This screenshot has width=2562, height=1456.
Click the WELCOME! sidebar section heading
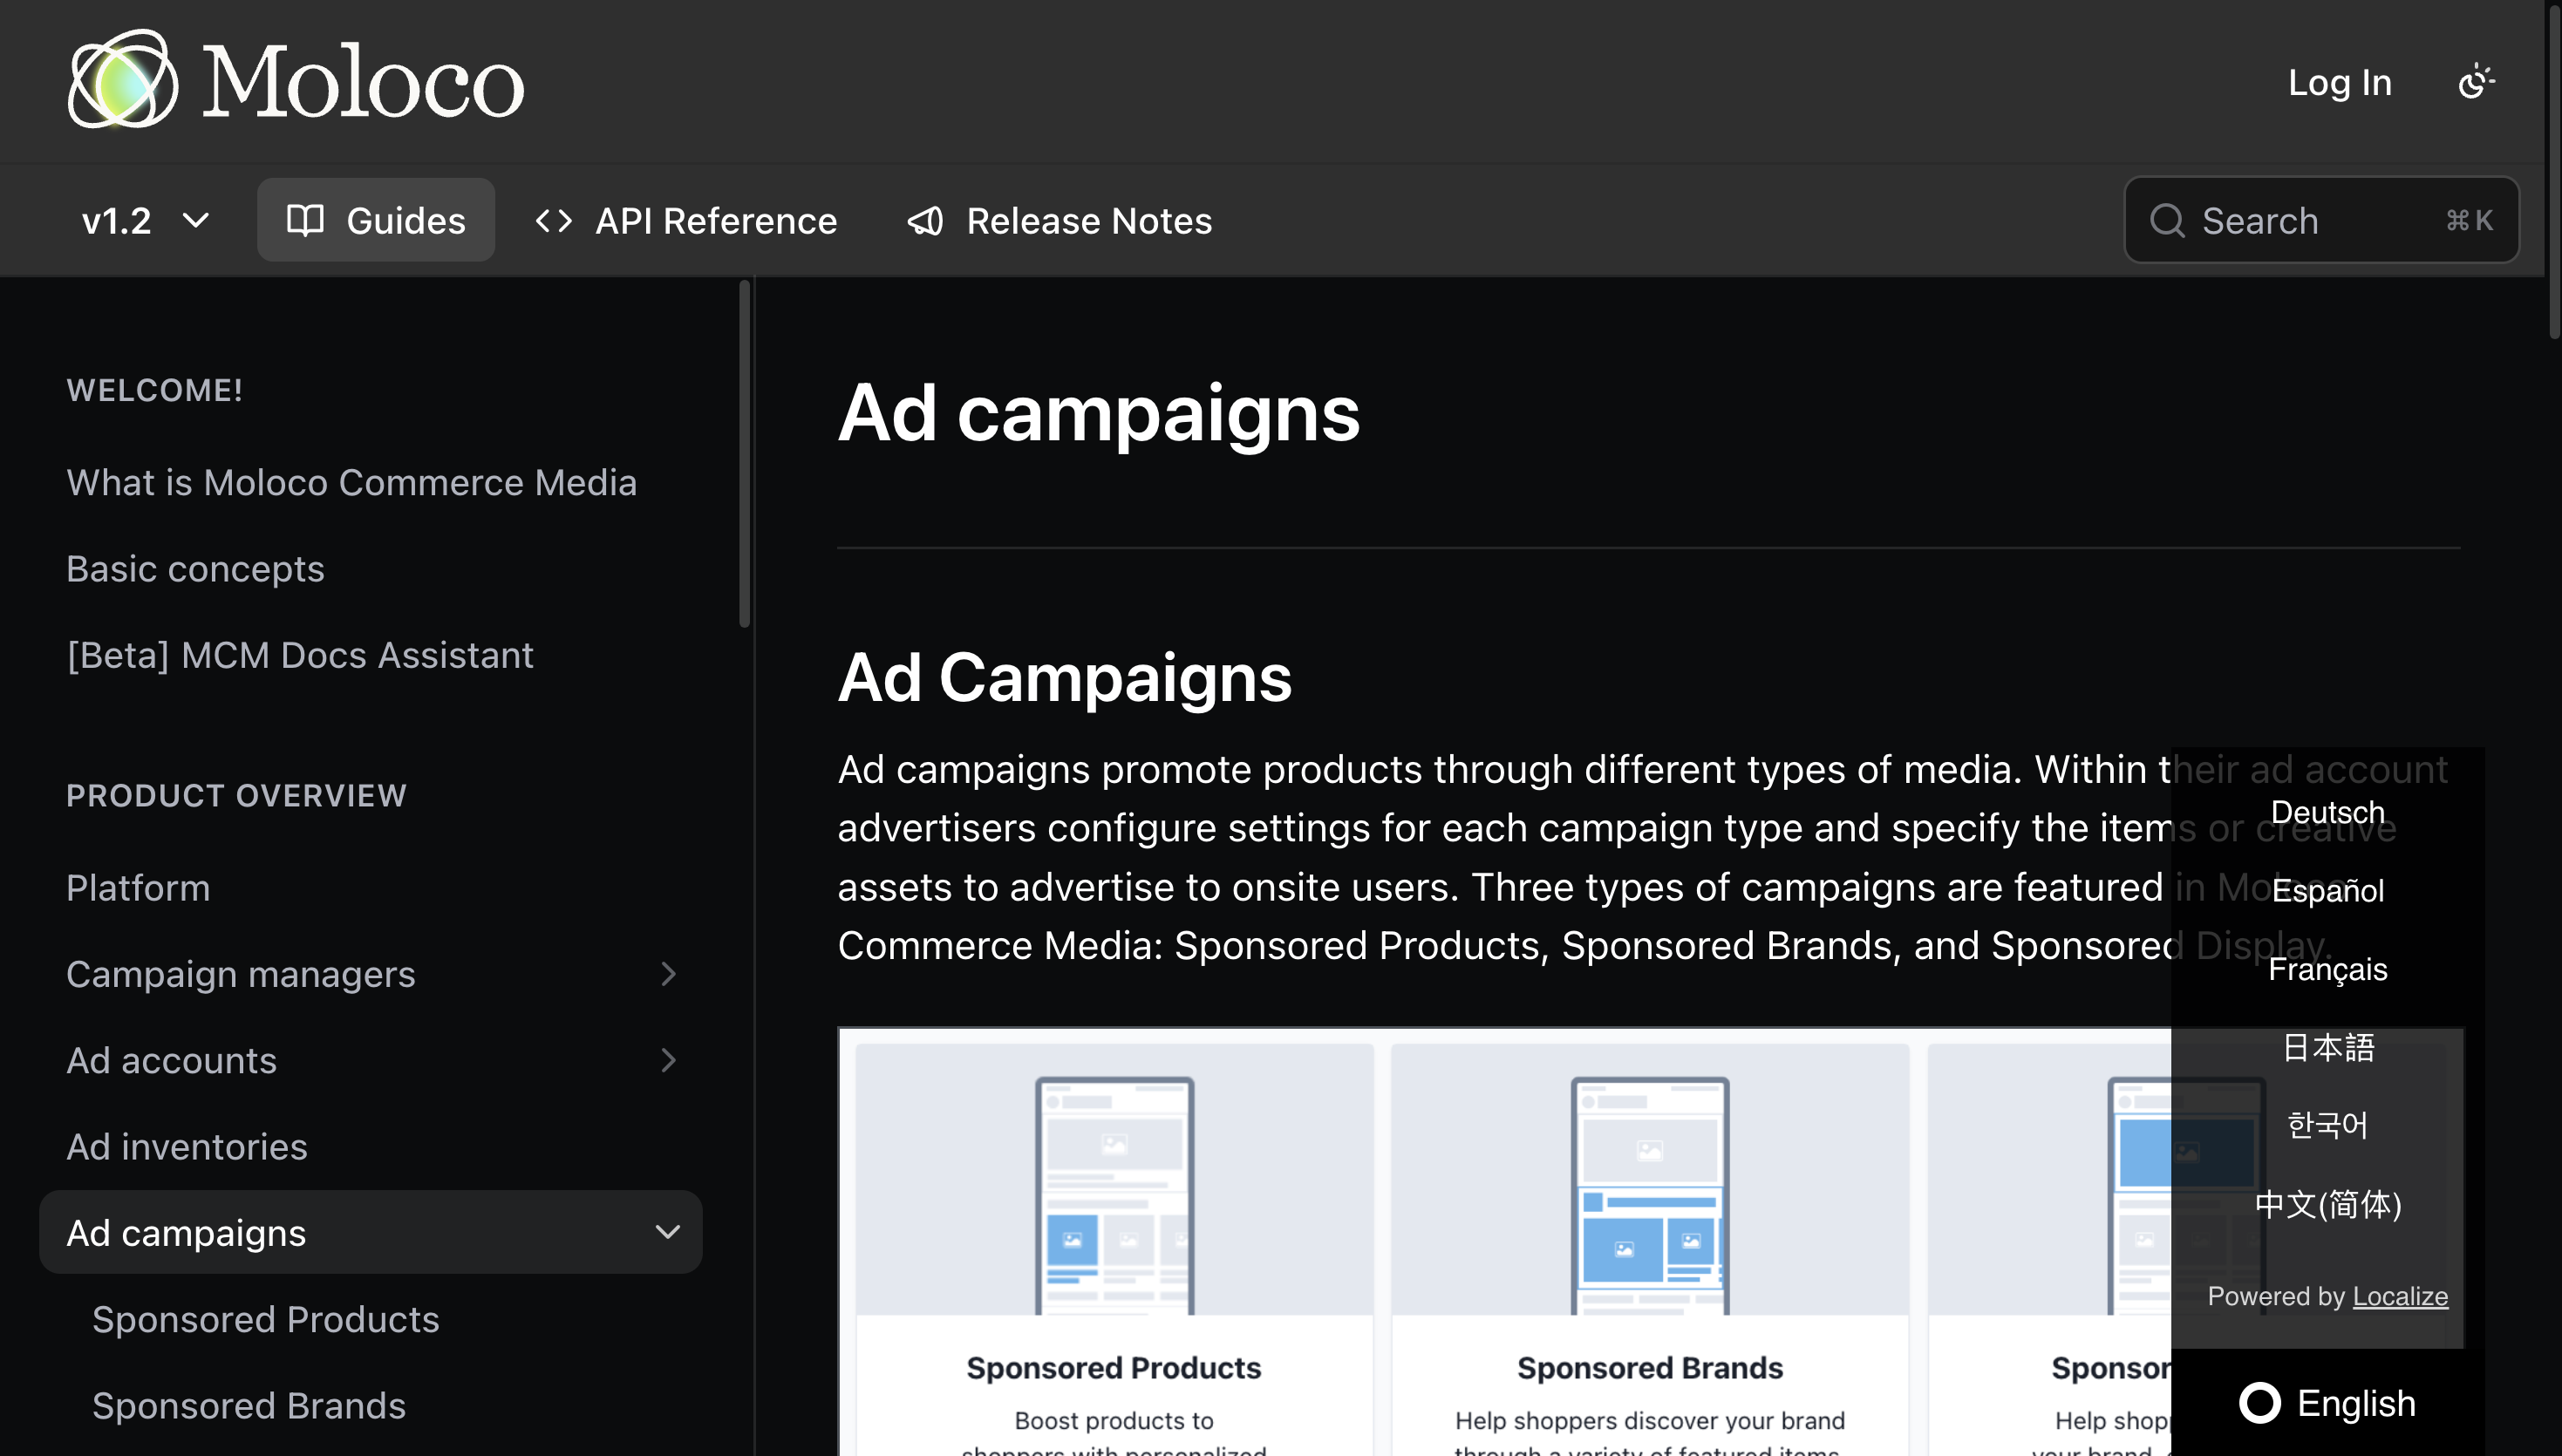[x=154, y=390]
